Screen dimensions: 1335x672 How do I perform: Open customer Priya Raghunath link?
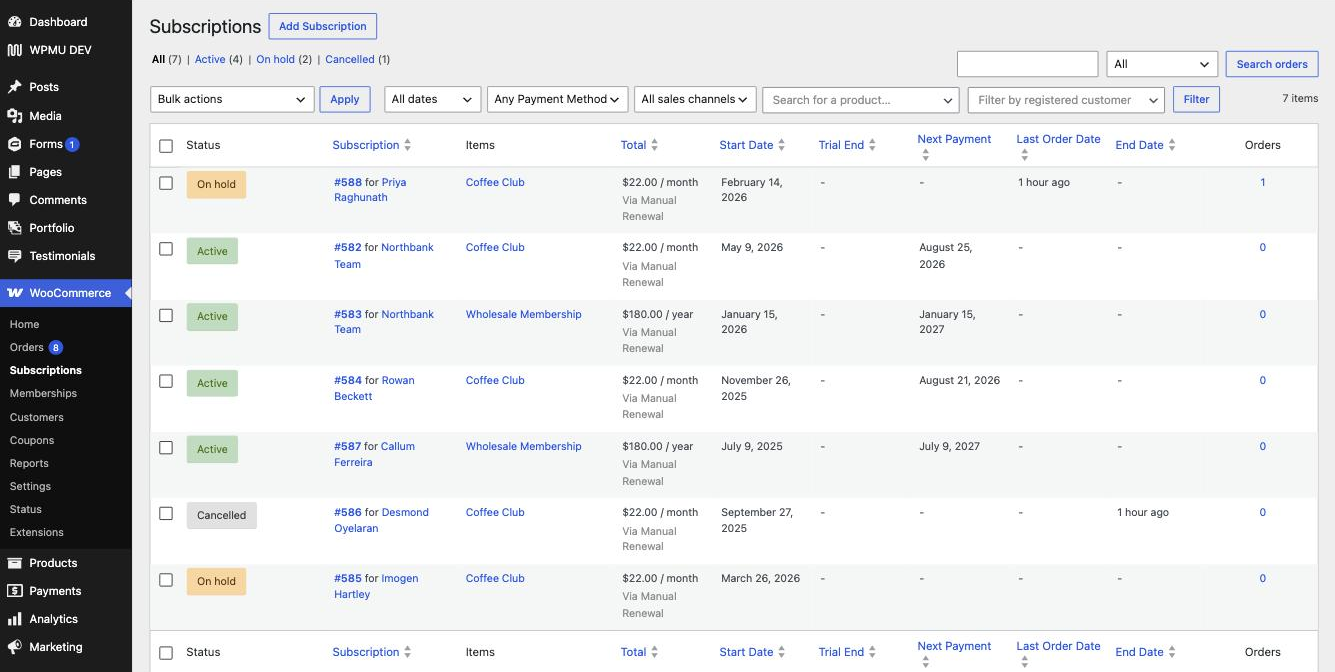(371, 190)
